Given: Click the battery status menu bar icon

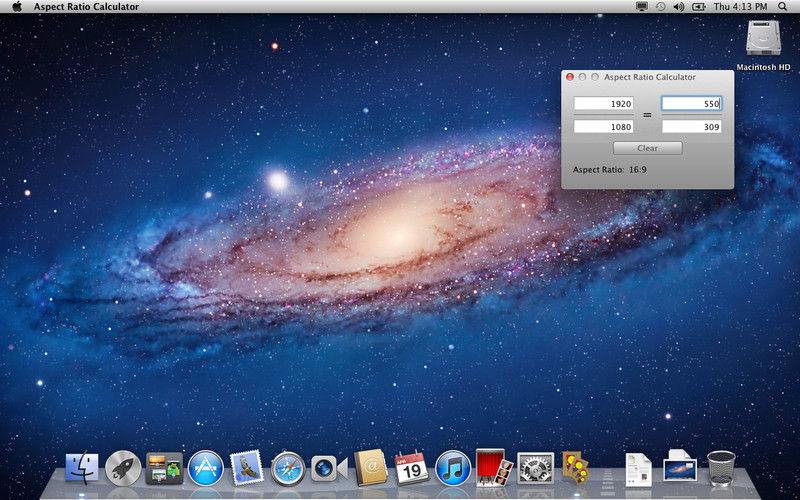Looking at the screenshot, I should pos(698,7).
